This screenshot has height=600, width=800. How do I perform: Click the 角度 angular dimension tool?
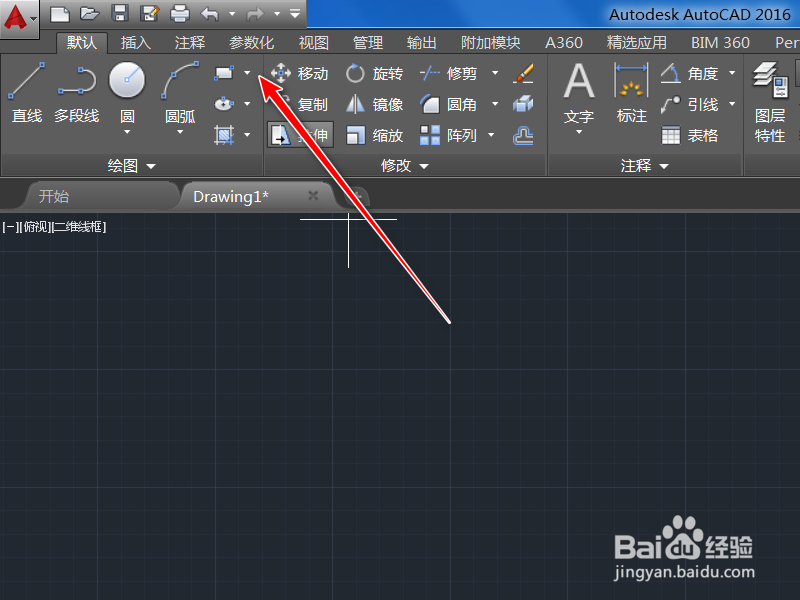coord(690,73)
